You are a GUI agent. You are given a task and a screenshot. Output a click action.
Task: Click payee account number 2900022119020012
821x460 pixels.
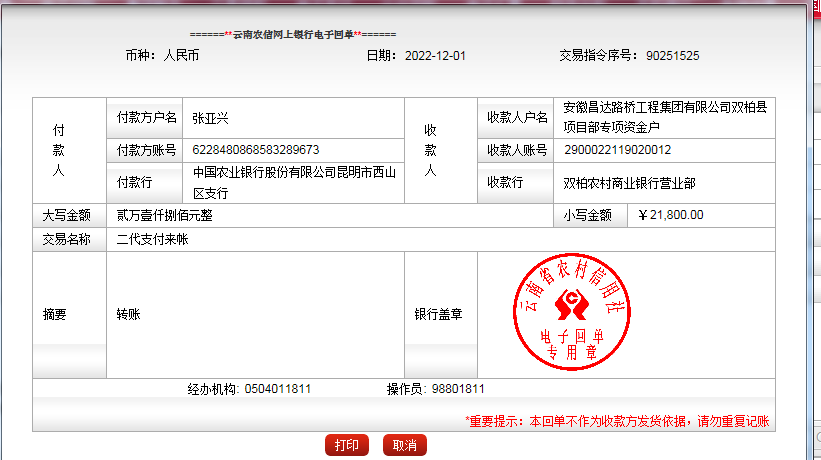pyautogui.click(x=618, y=150)
